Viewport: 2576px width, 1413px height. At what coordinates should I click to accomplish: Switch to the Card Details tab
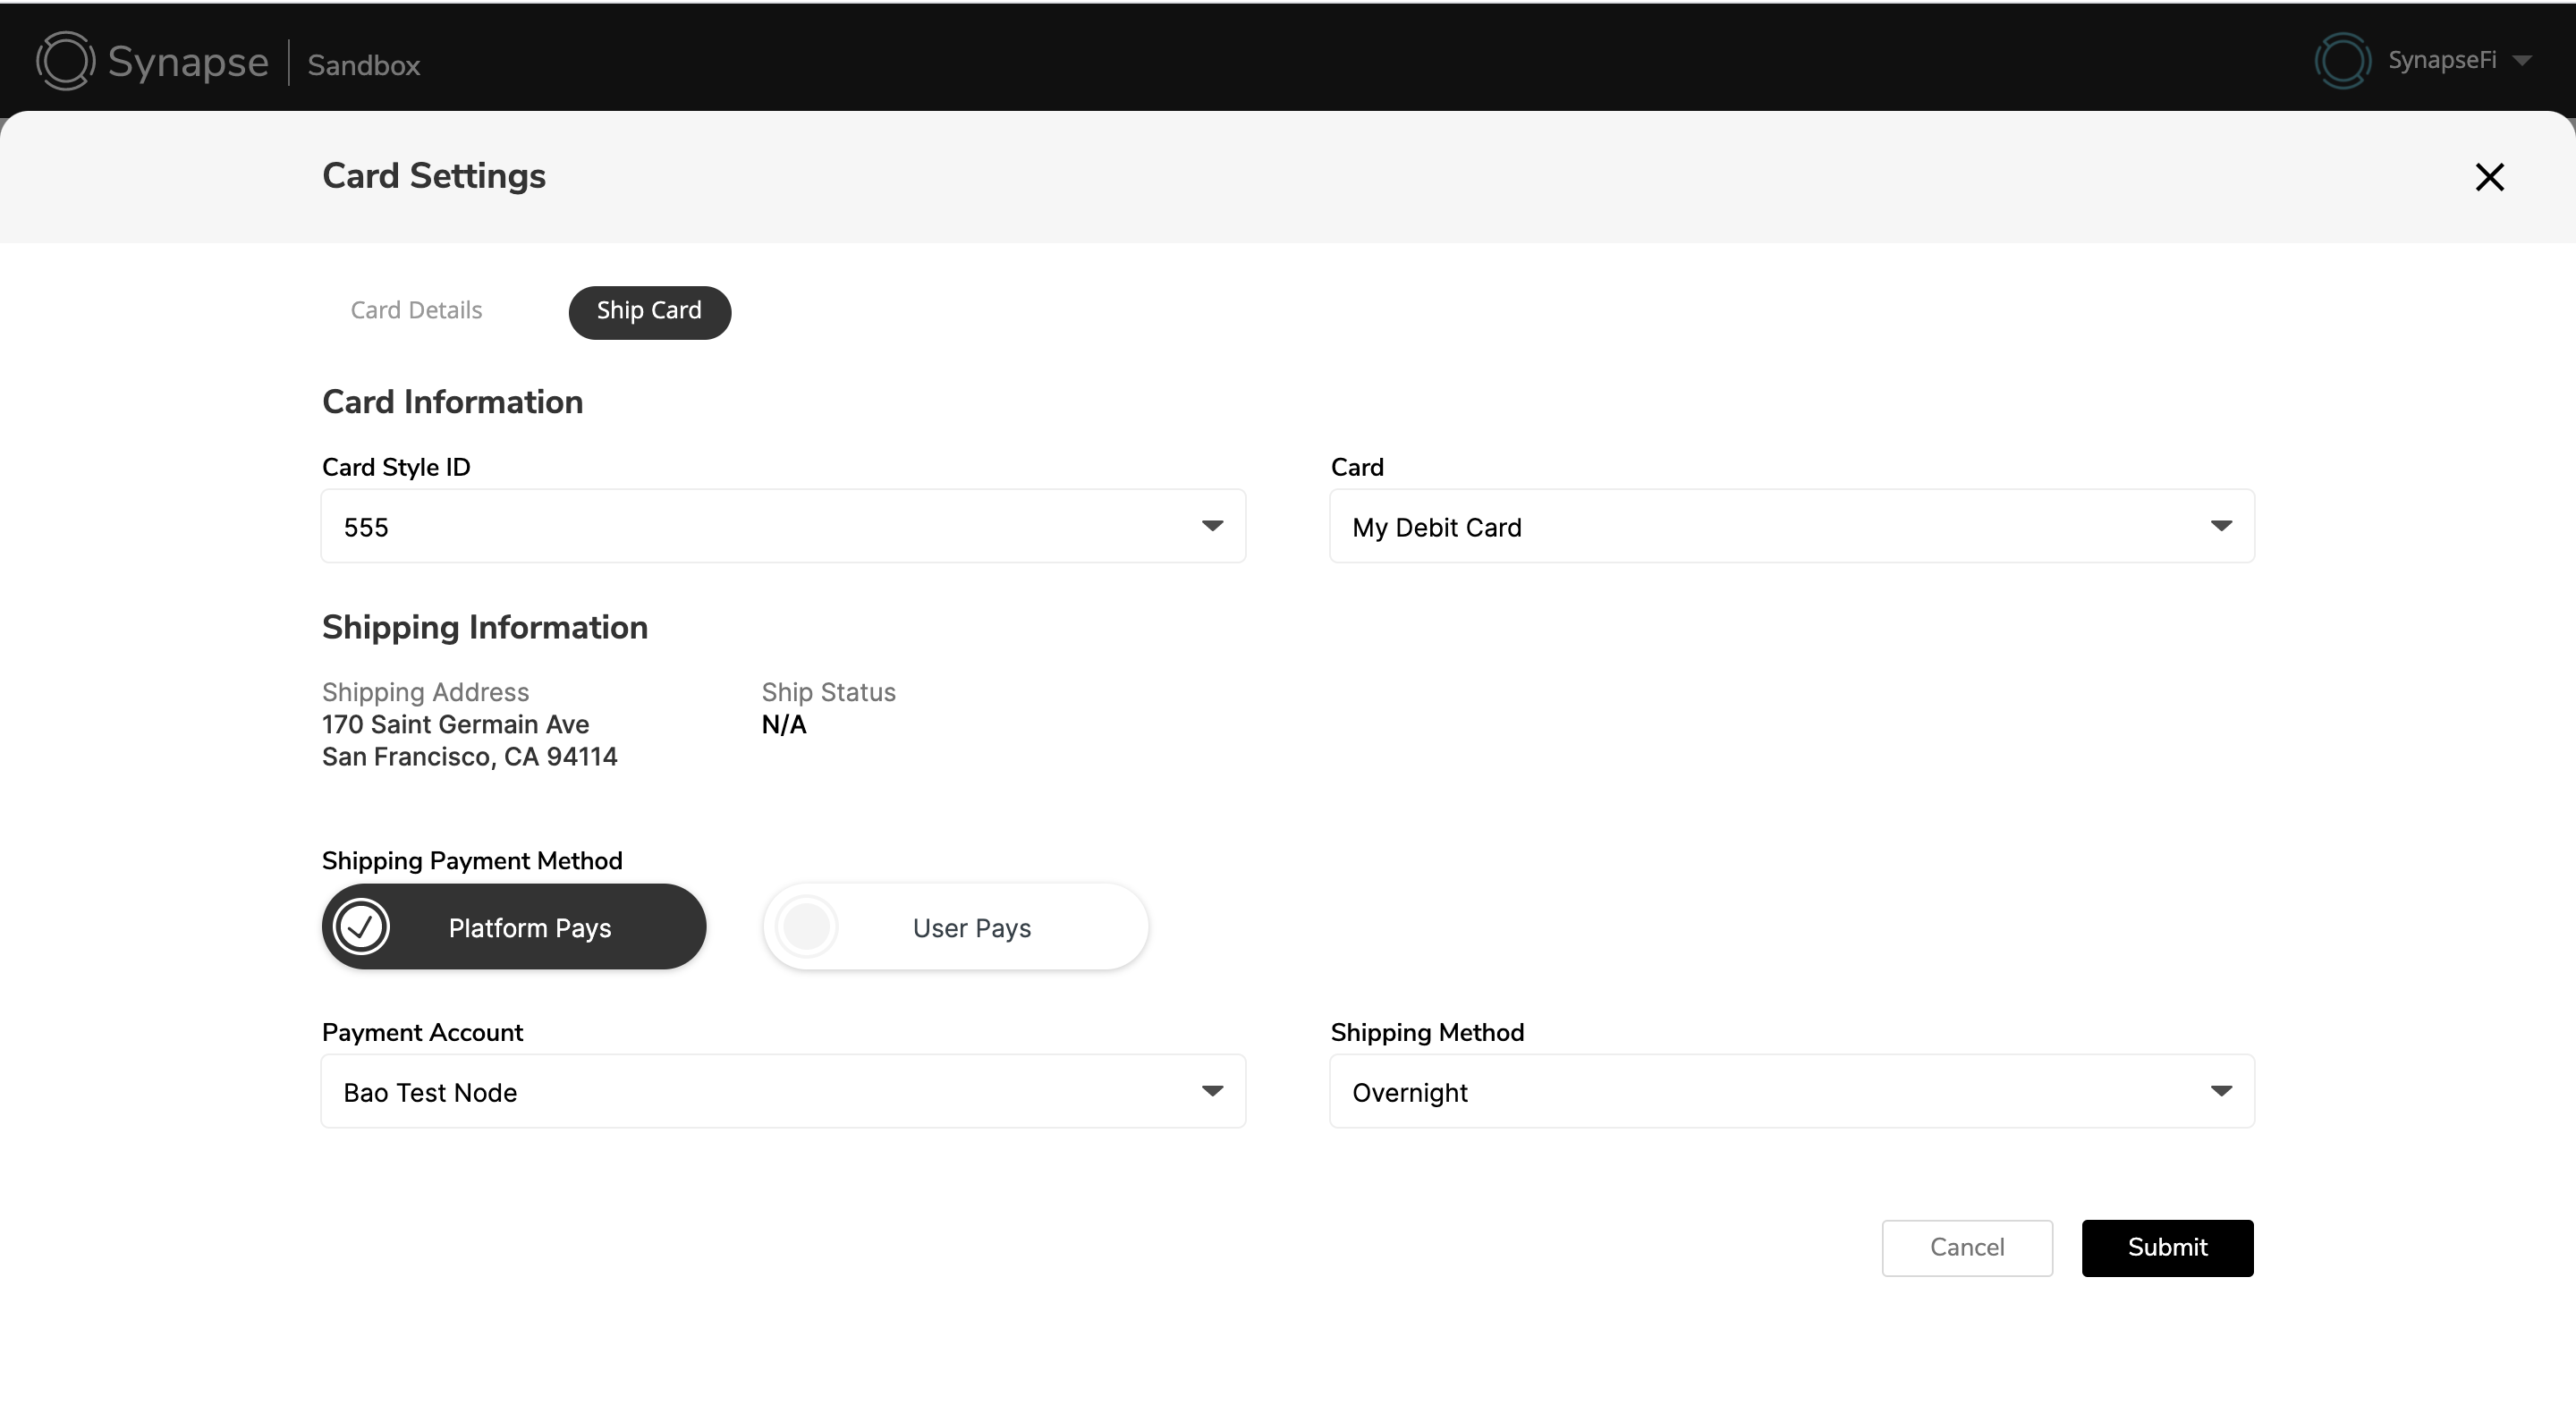coord(416,311)
